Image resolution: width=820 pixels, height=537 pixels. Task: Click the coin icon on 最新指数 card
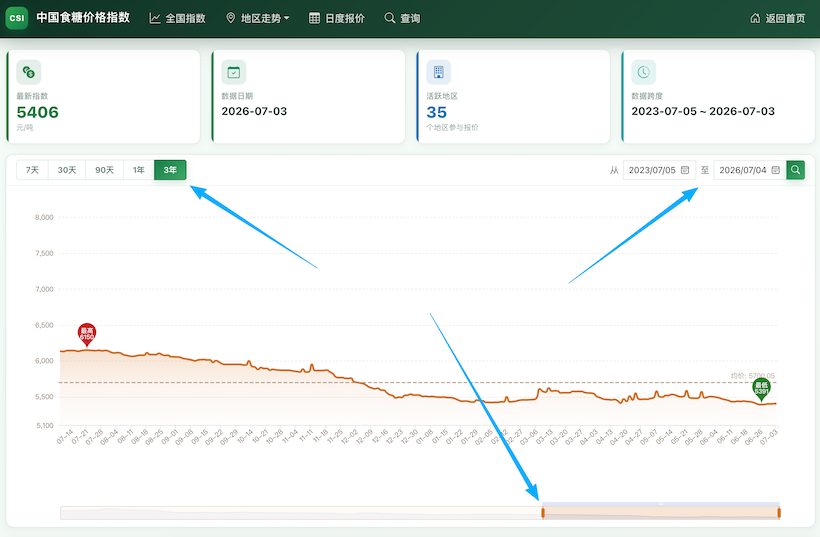[28, 72]
